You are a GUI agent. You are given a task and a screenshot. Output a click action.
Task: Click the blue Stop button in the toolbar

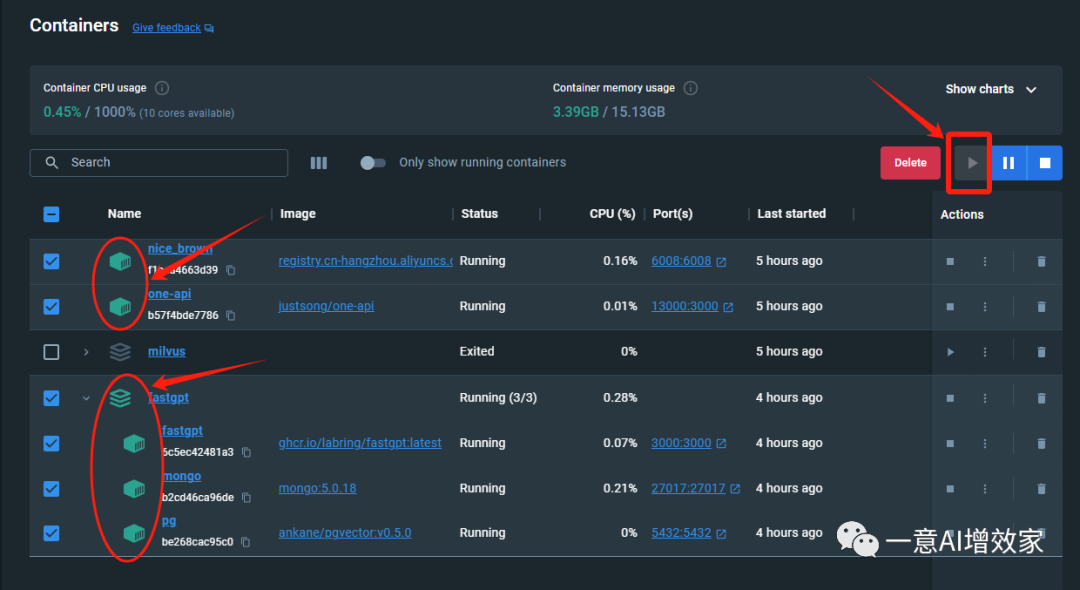1045,163
